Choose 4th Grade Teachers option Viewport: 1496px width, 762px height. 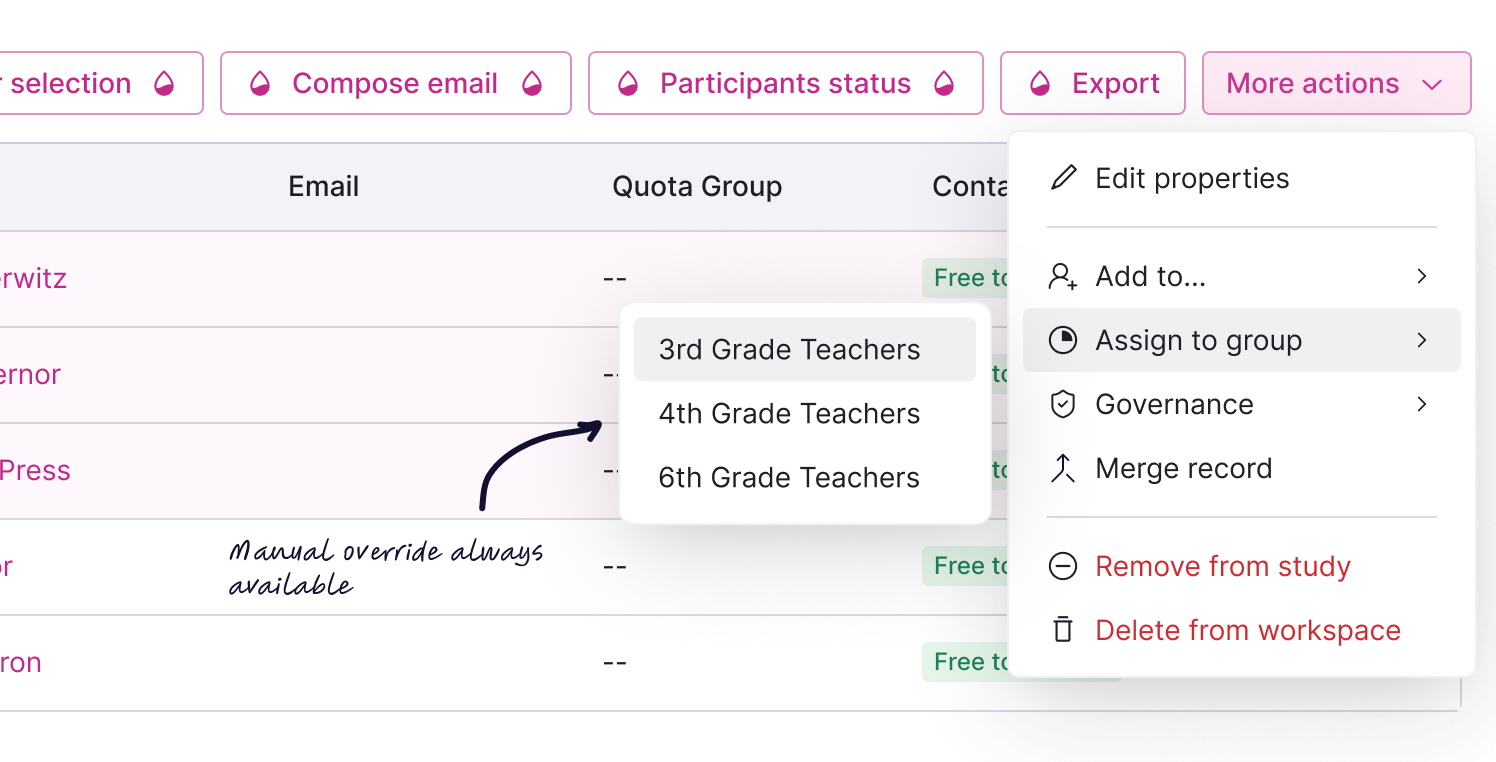point(789,414)
